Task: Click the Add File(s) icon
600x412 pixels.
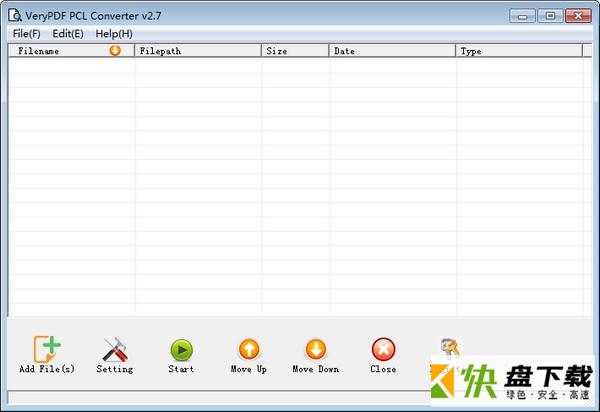Action: tap(47, 349)
